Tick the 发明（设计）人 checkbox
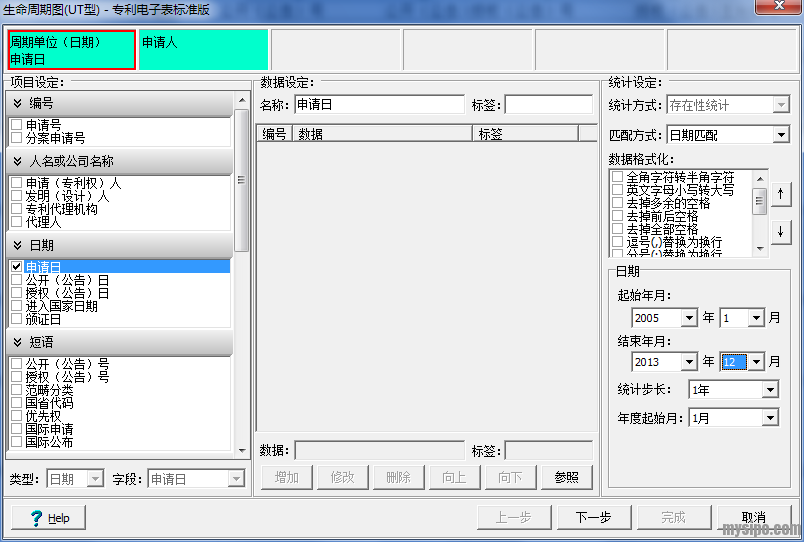The image size is (804, 542). click(x=16, y=197)
